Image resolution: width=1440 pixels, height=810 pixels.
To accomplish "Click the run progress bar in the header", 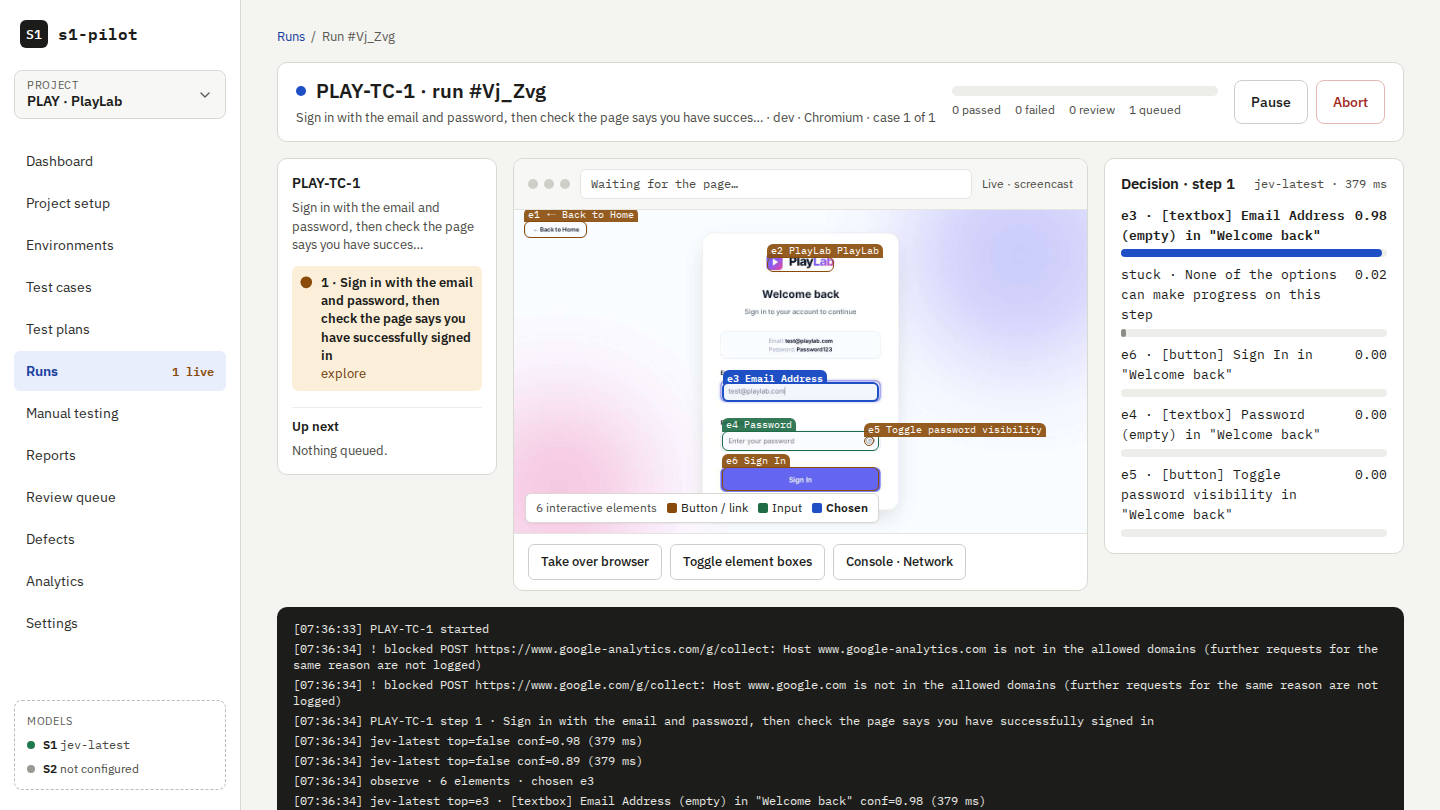I will [1085, 91].
